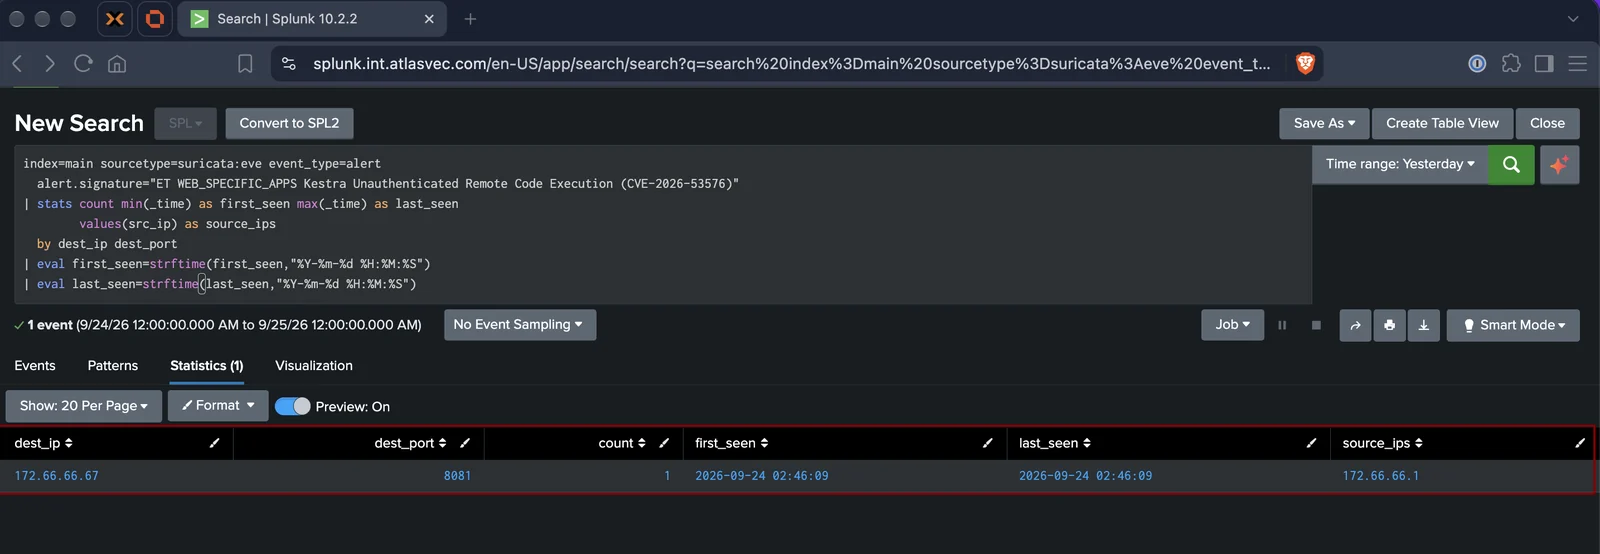Open the Job dropdown menu

coord(1232,325)
